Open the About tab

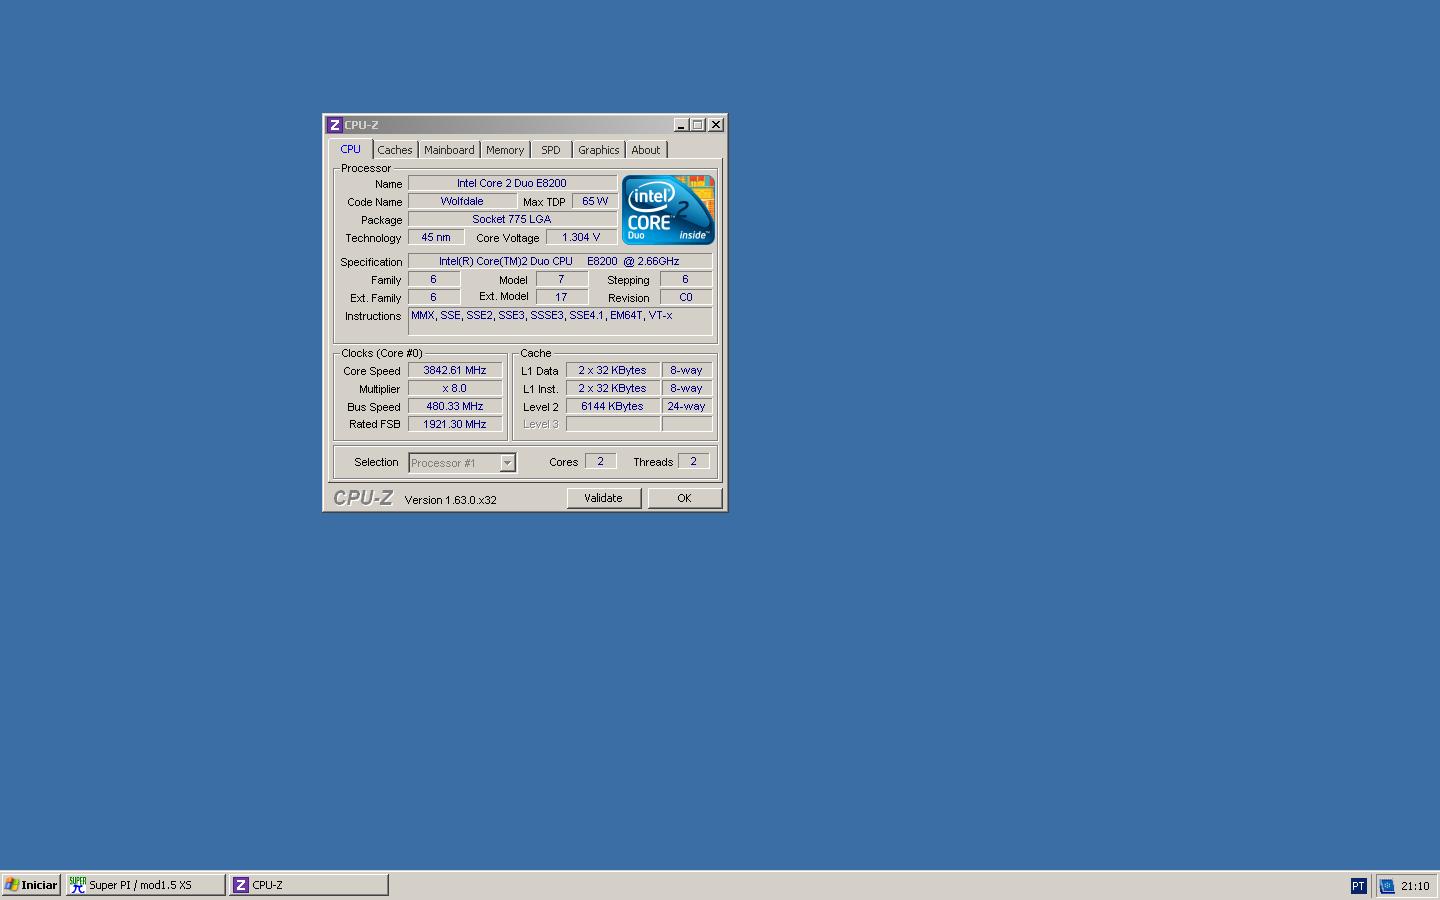tap(646, 150)
